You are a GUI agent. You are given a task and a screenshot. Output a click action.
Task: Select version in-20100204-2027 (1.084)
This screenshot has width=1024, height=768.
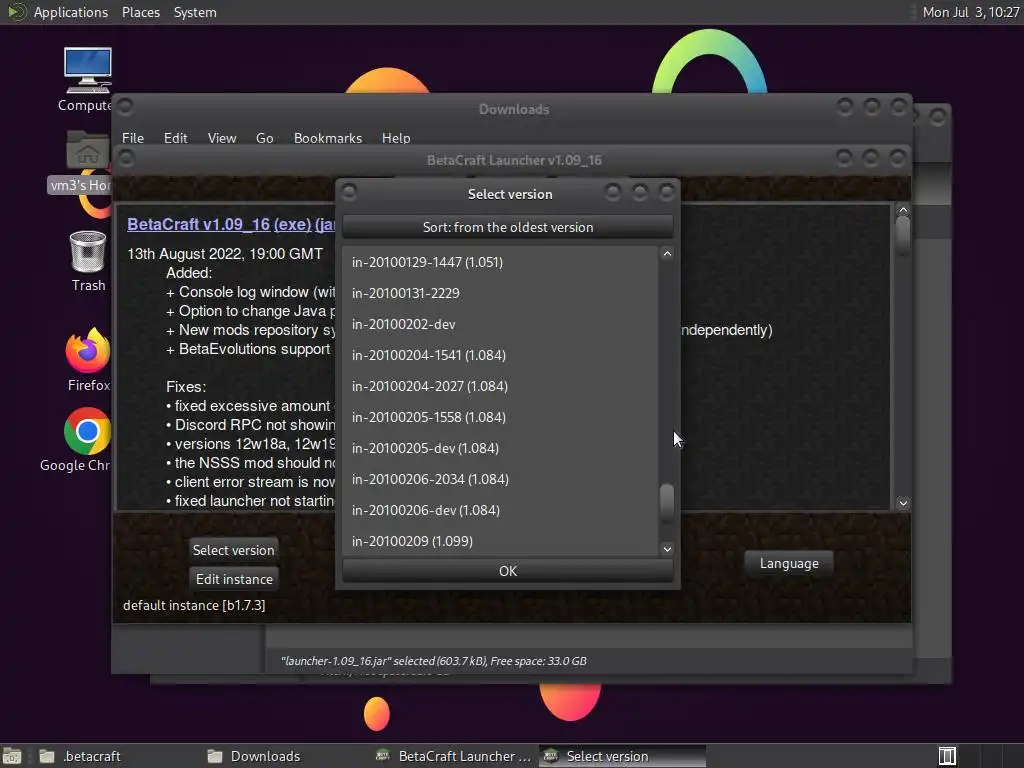click(x=500, y=386)
